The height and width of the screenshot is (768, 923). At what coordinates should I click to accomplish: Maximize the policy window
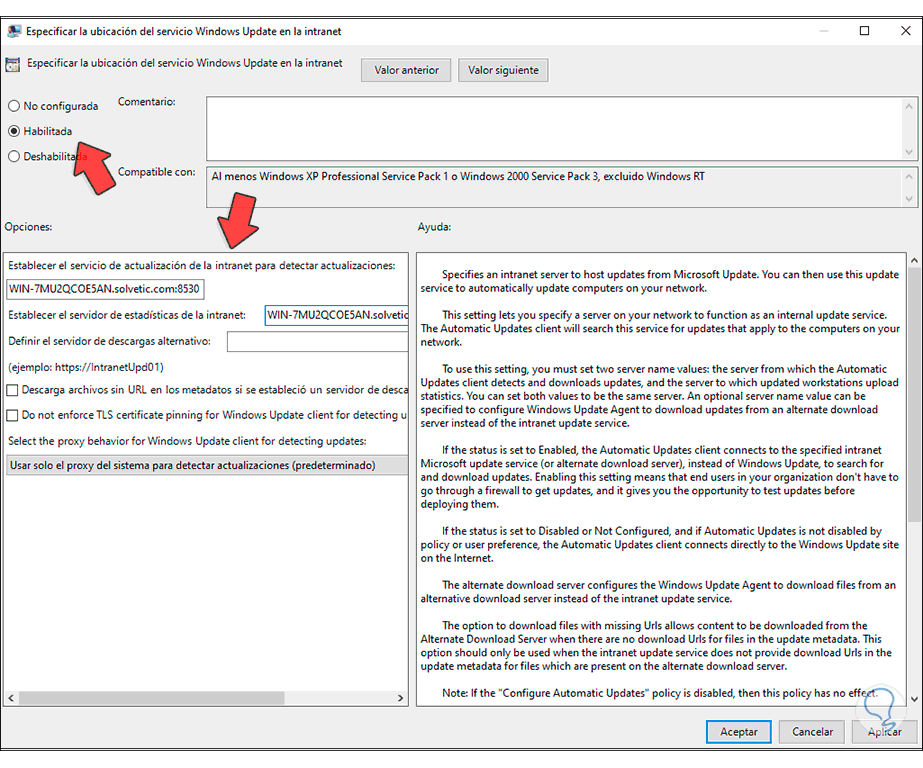point(864,31)
